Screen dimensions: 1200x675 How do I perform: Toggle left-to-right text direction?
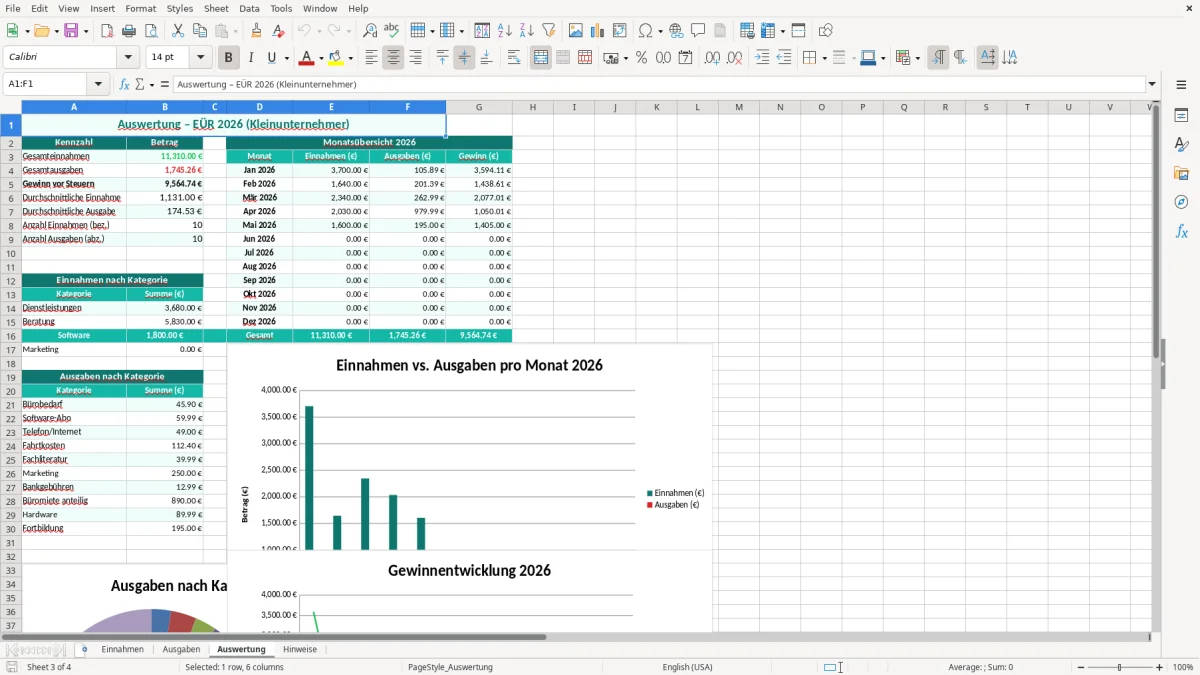click(x=938, y=58)
